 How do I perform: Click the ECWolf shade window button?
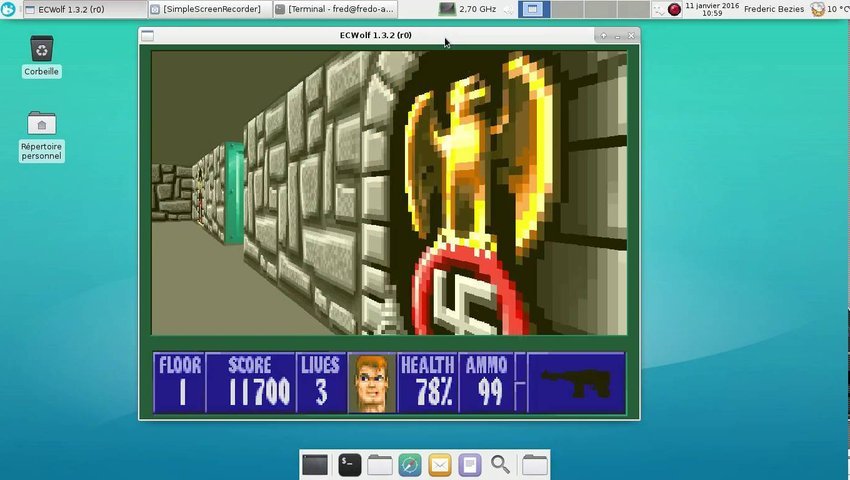click(603, 36)
